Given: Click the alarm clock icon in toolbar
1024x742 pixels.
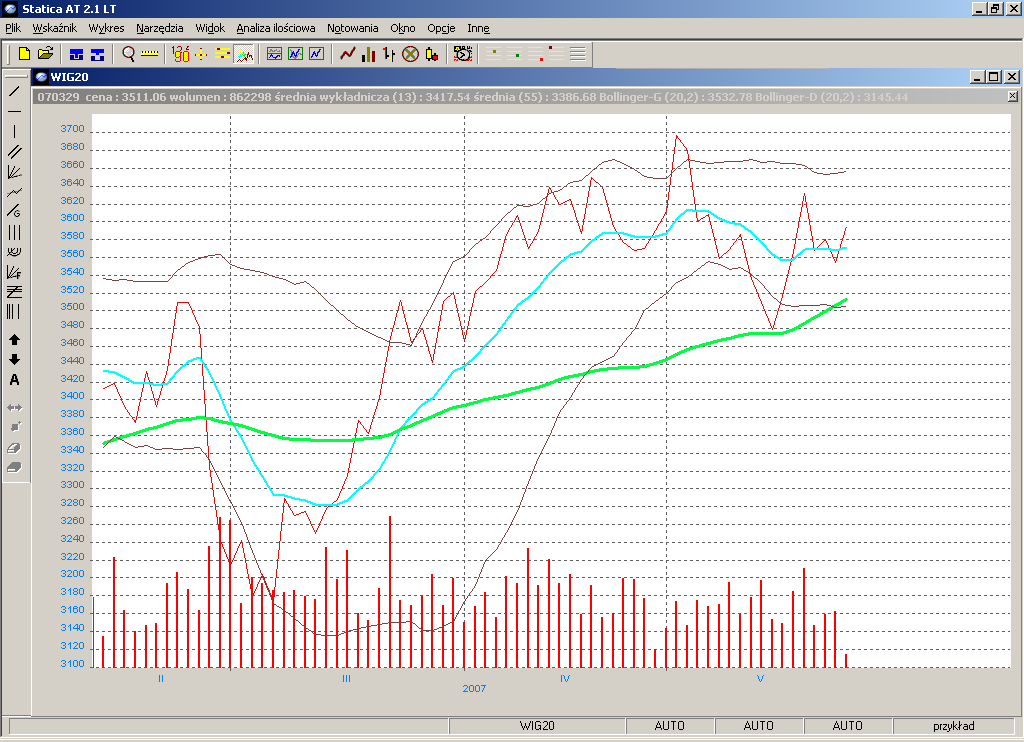Looking at the screenshot, I should pos(462,54).
